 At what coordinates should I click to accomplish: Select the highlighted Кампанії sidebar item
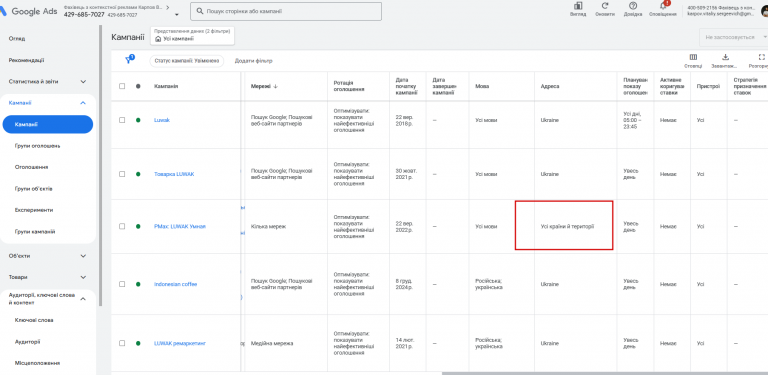tap(48, 124)
